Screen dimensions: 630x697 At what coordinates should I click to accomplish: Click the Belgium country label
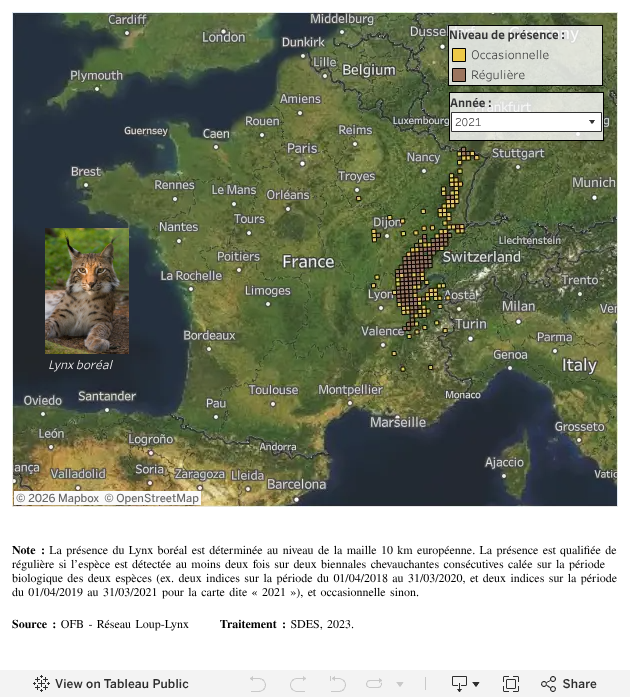tap(369, 70)
